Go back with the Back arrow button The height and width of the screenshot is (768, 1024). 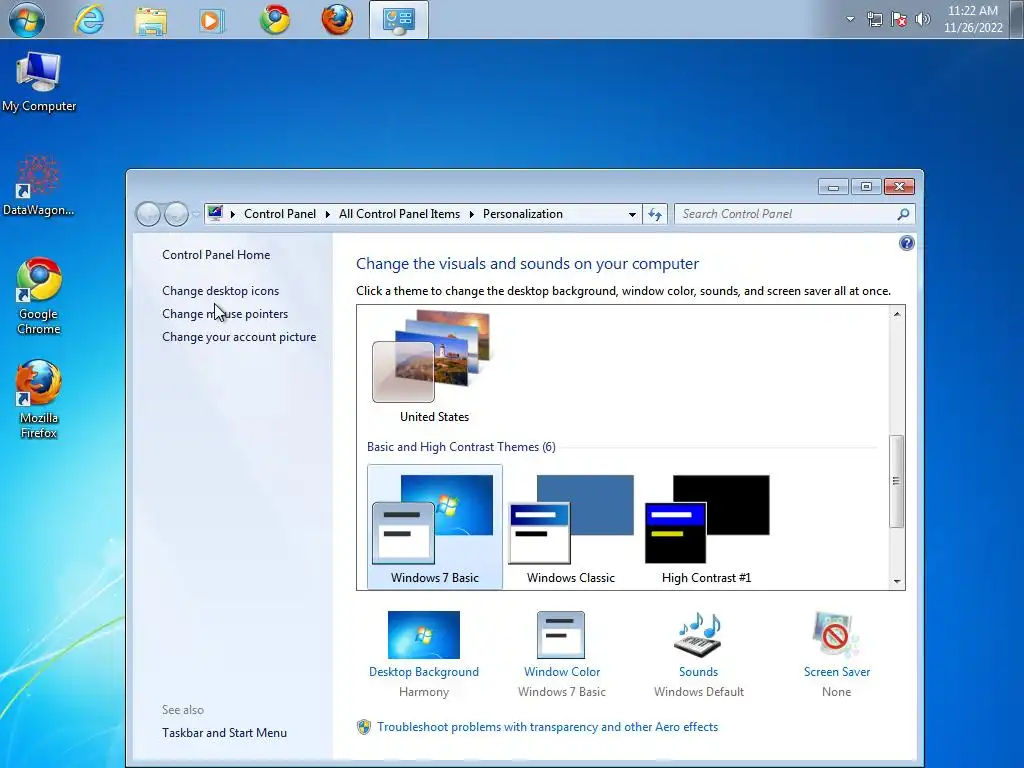tap(148, 214)
